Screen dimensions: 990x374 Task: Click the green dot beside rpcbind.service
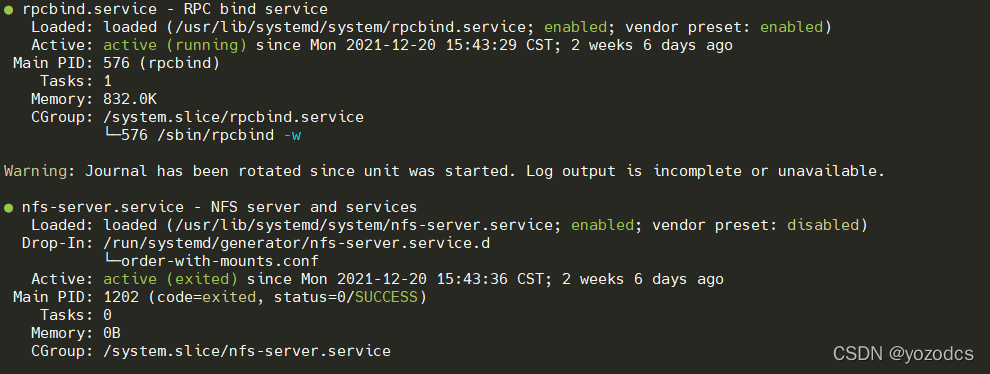pos(8,9)
